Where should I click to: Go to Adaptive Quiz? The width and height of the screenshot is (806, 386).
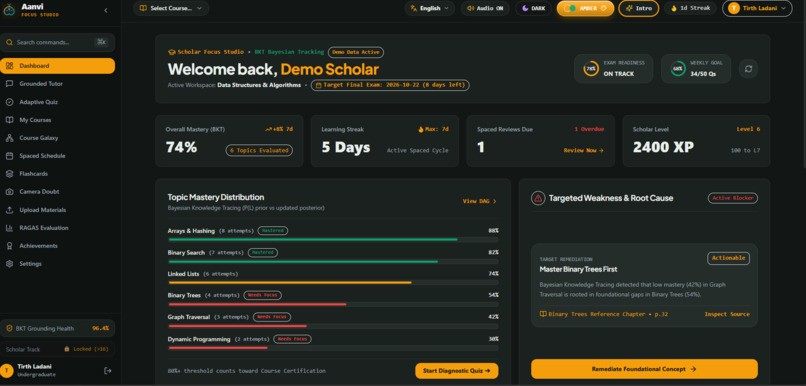point(58,102)
